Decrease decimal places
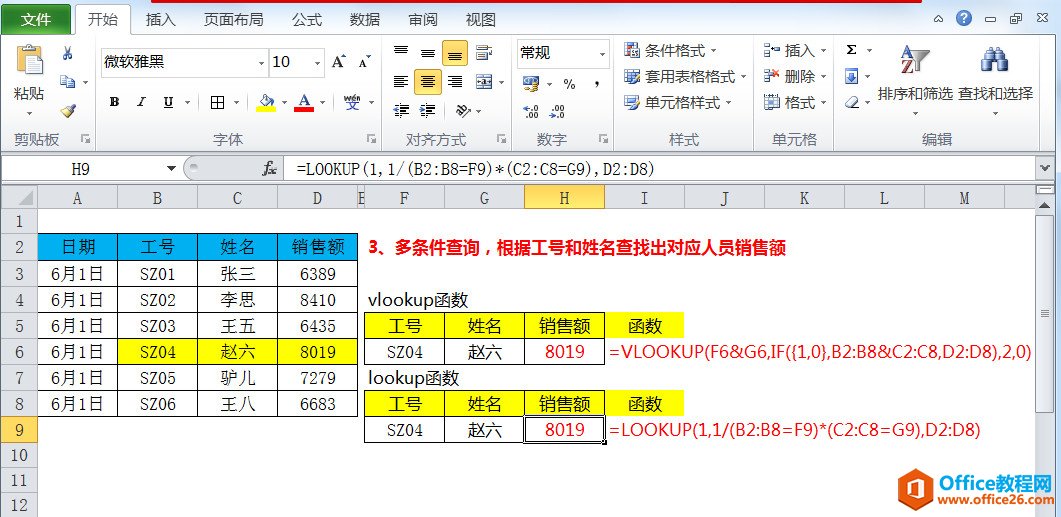Viewport: 1061px width, 517px height. 558,111
